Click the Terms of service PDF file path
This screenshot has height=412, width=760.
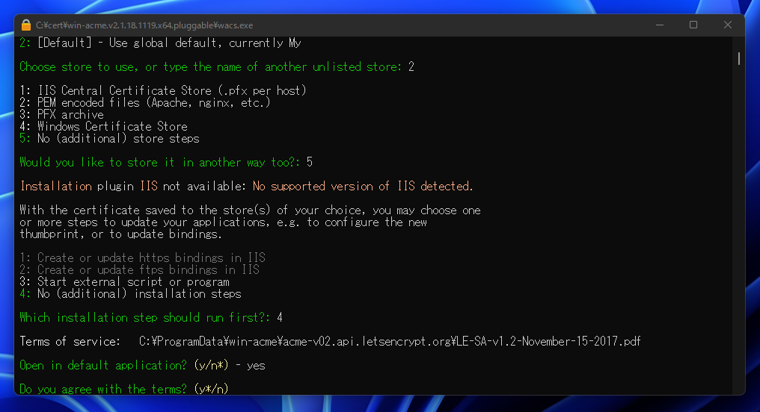tap(390, 342)
